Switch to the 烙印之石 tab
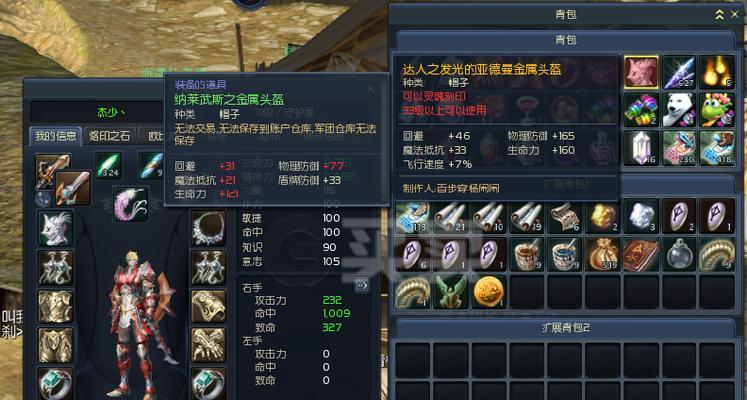The width and height of the screenshot is (747, 400). click(x=109, y=136)
